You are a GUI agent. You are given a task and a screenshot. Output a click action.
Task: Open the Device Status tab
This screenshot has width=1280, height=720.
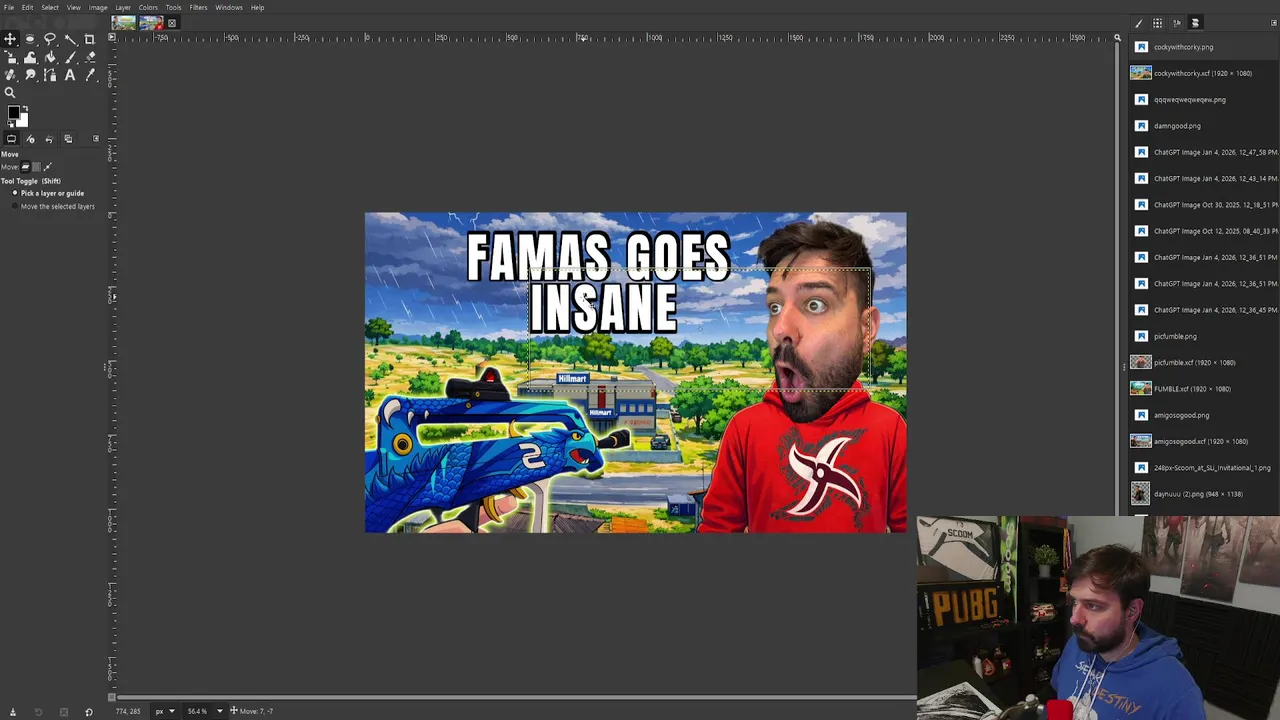tap(30, 139)
